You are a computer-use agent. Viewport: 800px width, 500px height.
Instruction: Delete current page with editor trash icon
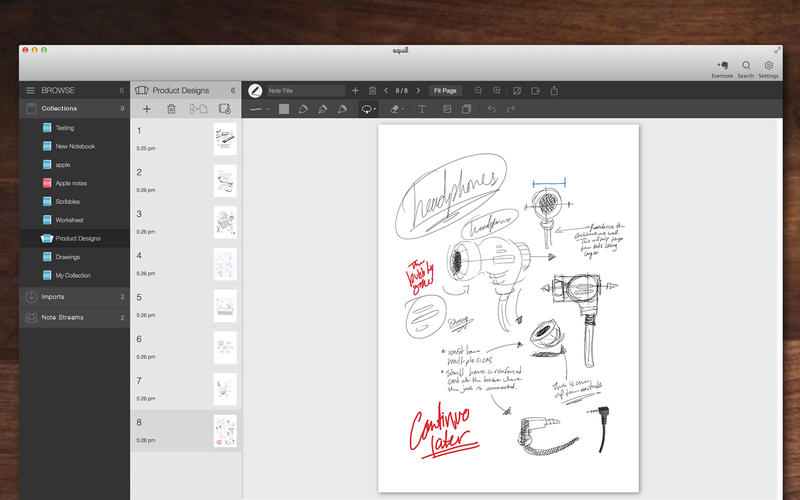[372, 91]
